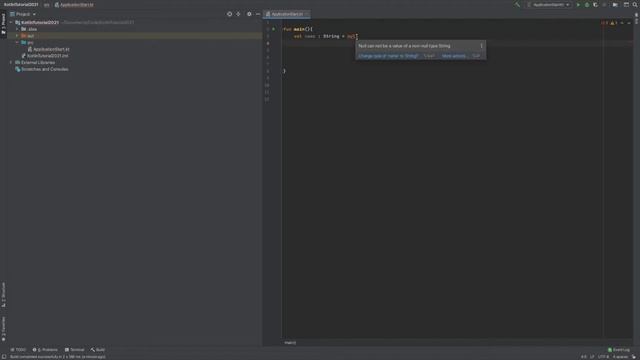Viewport: 640px width, 360px height.
Task: Open the run configuration dropdown
Action: pos(548,5)
